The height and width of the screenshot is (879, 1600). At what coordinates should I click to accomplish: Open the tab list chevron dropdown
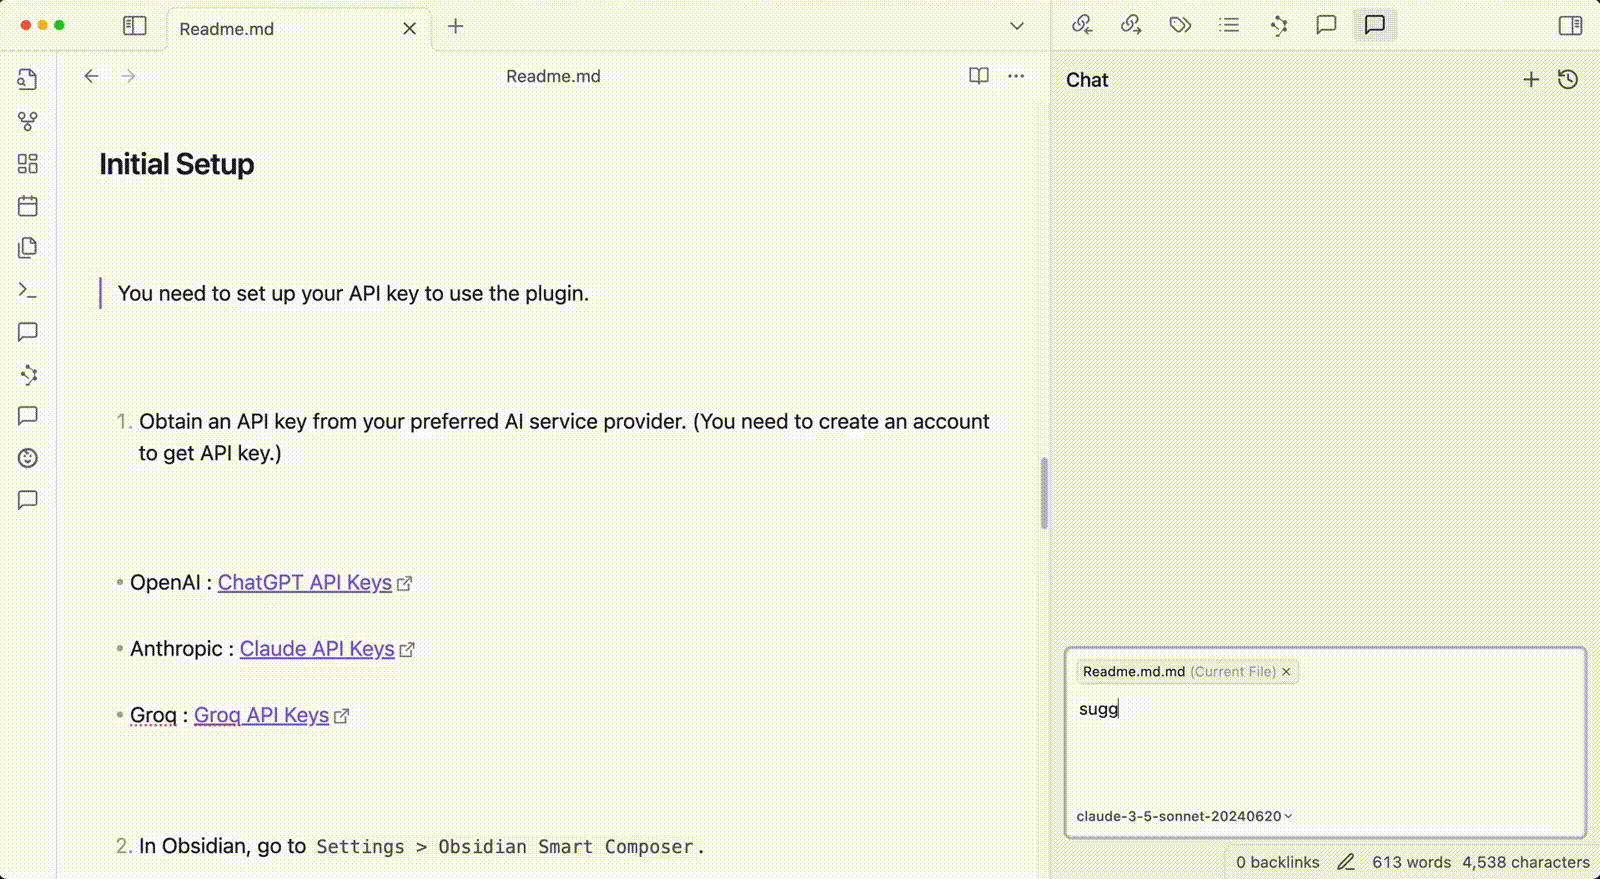click(x=1017, y=26)
